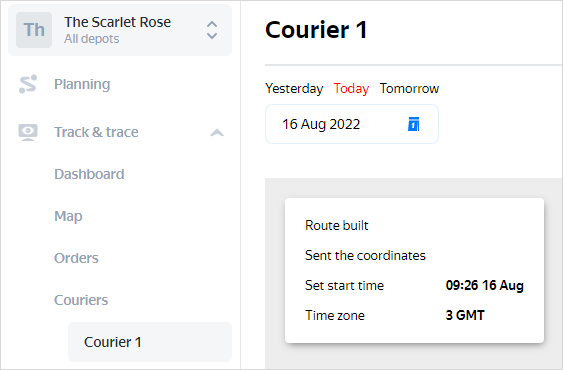Switch date to Tomorrow
The height and width of the screenshot is (370, 563).
409,88
